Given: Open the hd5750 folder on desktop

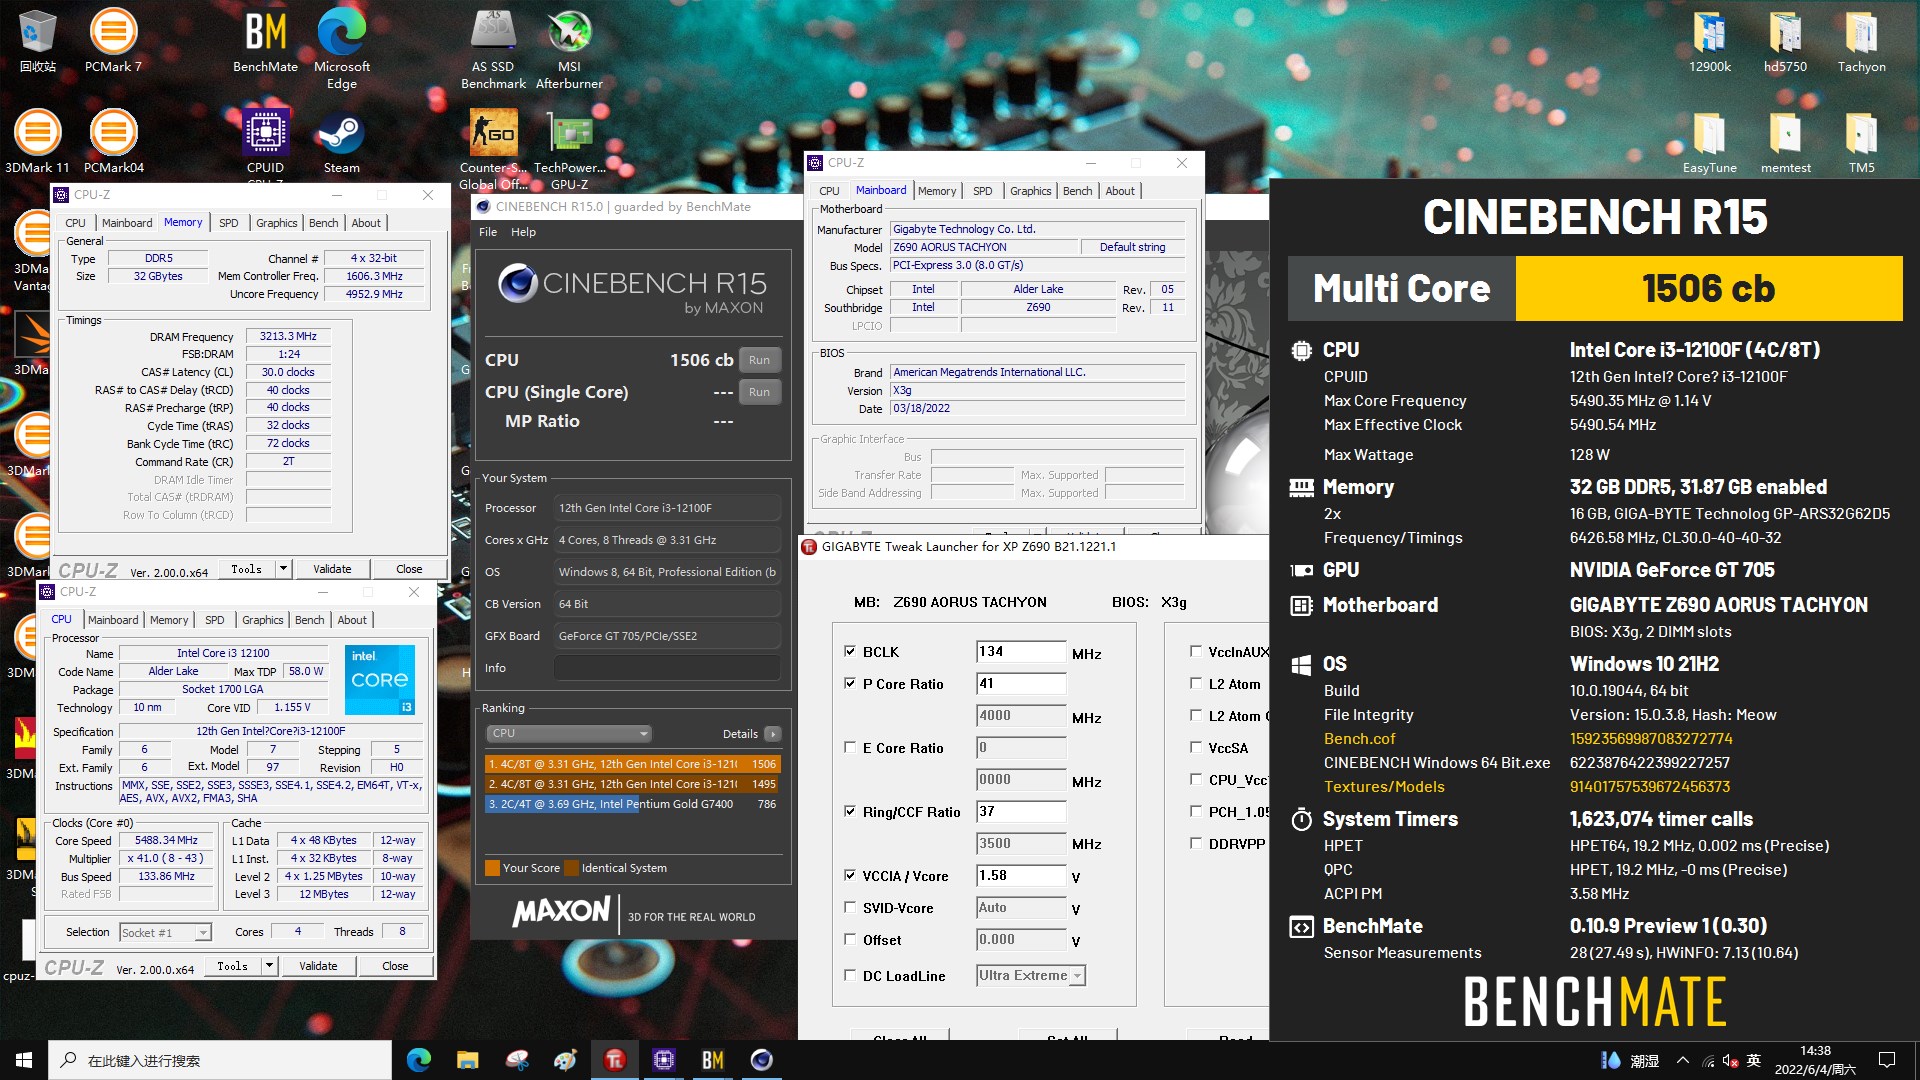Looking at the screenshot, I should [1785, 42].
